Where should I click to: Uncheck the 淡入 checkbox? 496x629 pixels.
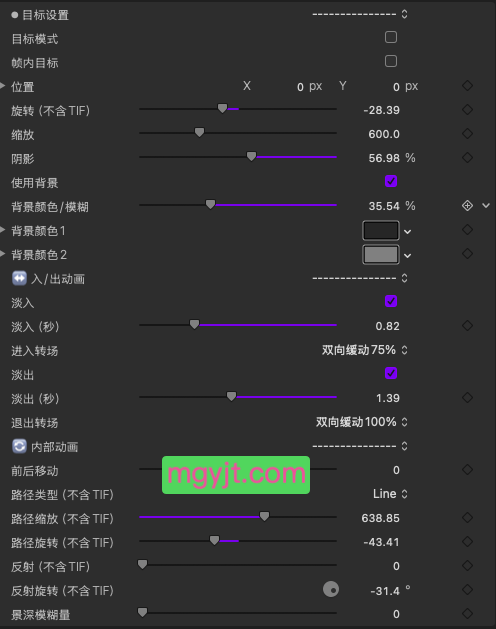pyautogui.click(x=391, y=301)
